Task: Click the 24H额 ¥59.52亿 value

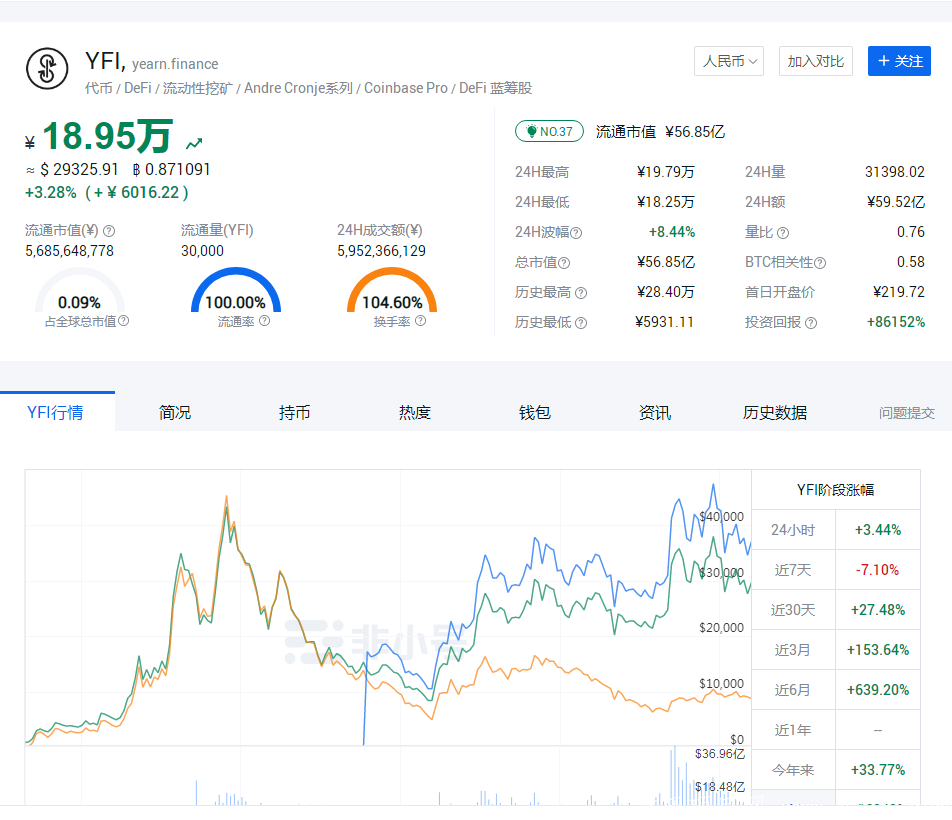Action: [x=896, y=202]
